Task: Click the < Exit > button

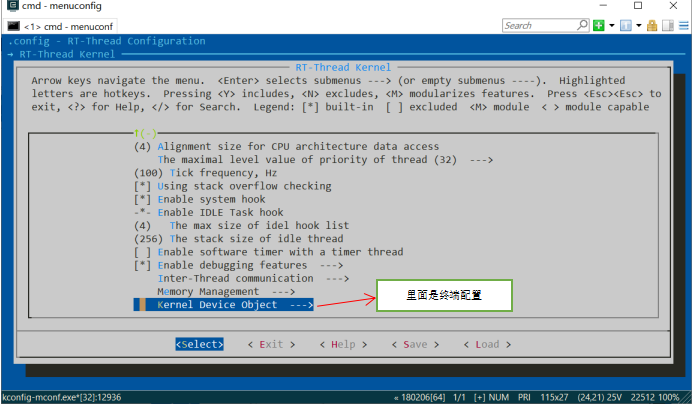Action: coord(271,344)
